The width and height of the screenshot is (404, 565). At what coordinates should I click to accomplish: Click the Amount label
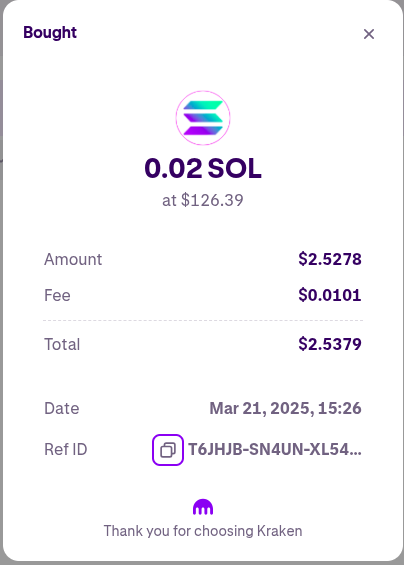pyautogui.click(x=73, y=259)
